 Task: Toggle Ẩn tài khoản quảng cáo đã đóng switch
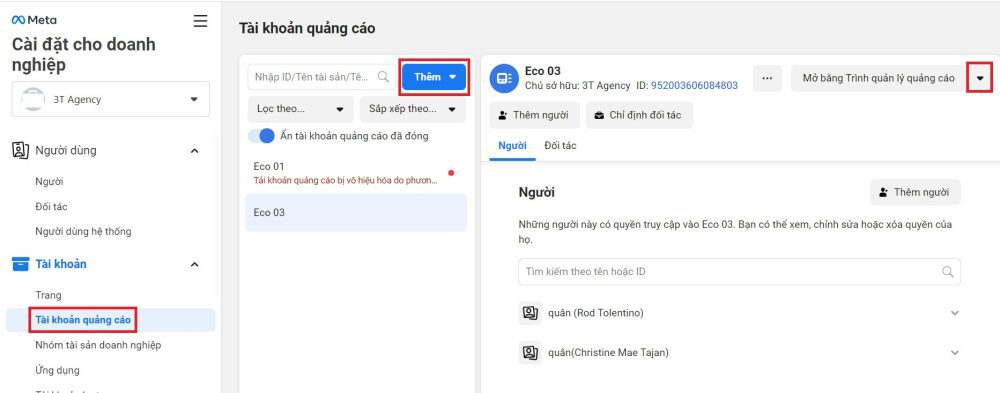click(x=261, y=136)
